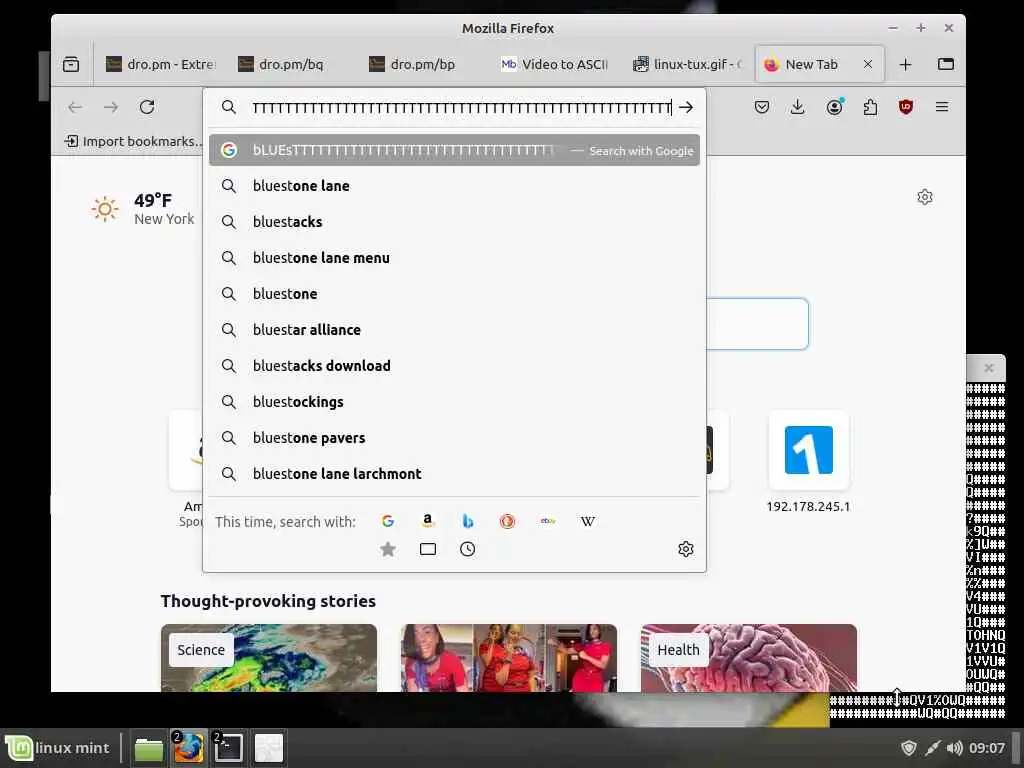Switch to the dro.pm - Extre tab
Screen dimensions: 1024x768
click(x=161, y=64)
